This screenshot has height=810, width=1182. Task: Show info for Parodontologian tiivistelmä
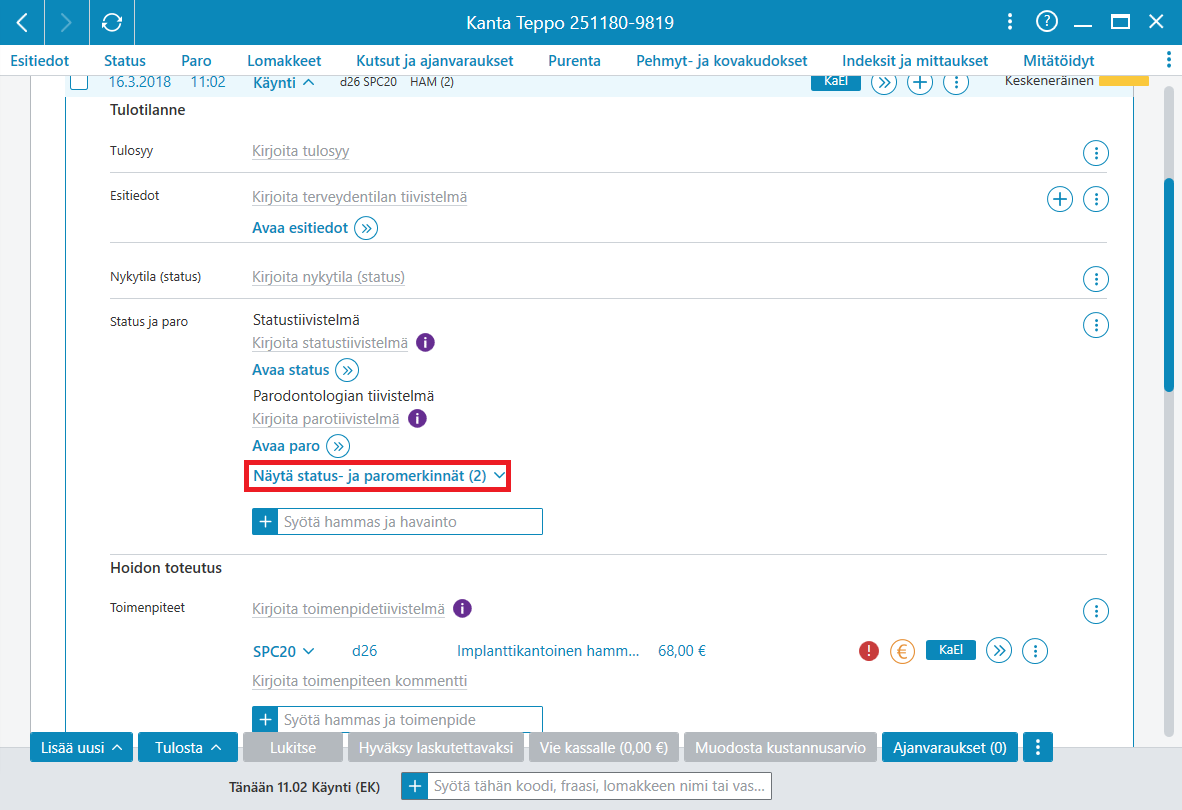pos(417,418)
